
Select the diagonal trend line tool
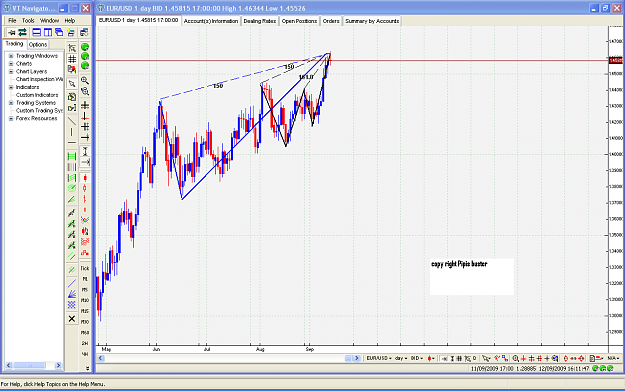click(x=72, y=120)
